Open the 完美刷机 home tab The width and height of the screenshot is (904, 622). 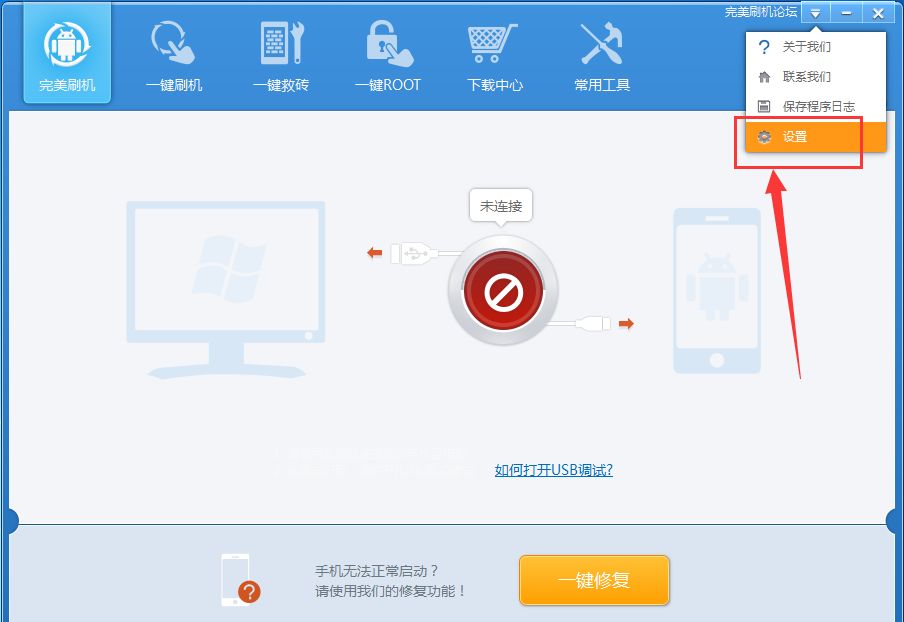67,53
